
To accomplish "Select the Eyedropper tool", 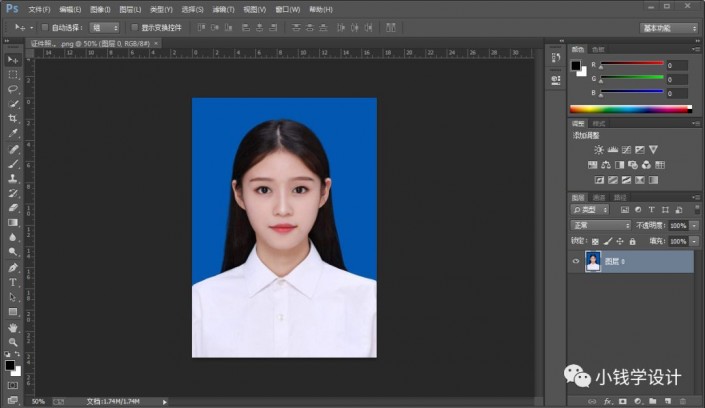I will tap(13, 133).
